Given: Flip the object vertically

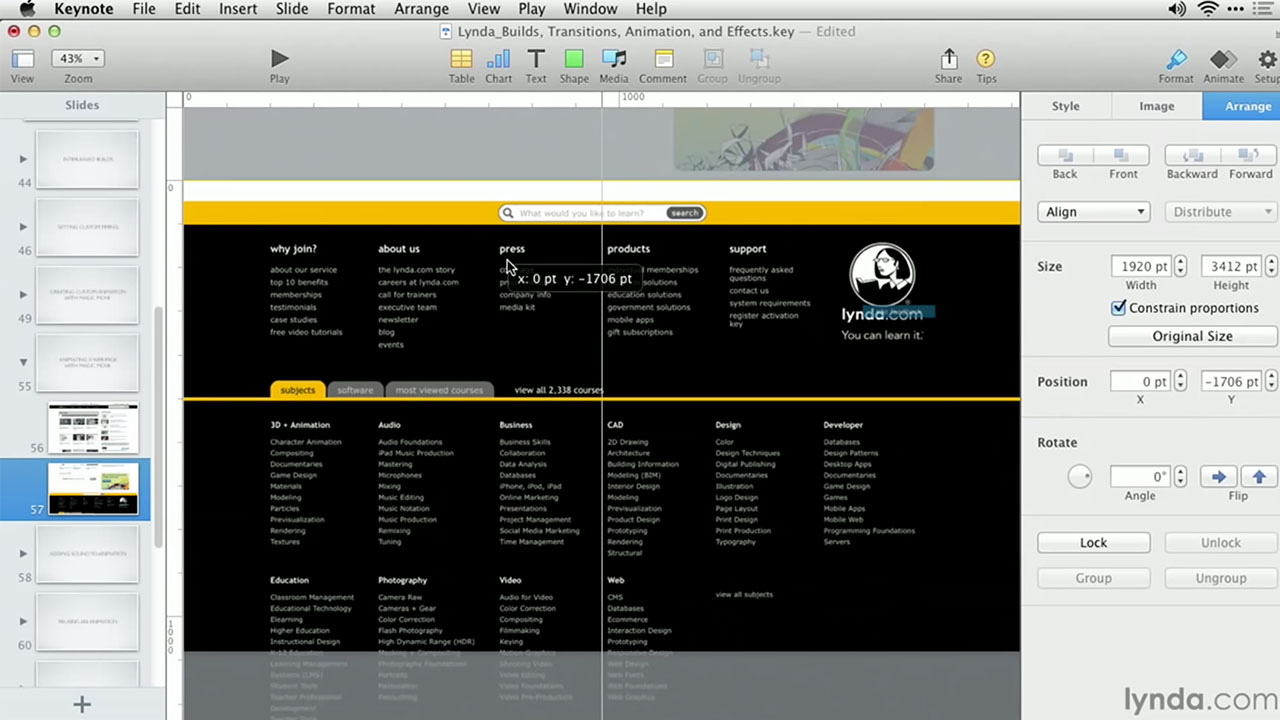Looking at the screenshot, I should (1259, 477).
